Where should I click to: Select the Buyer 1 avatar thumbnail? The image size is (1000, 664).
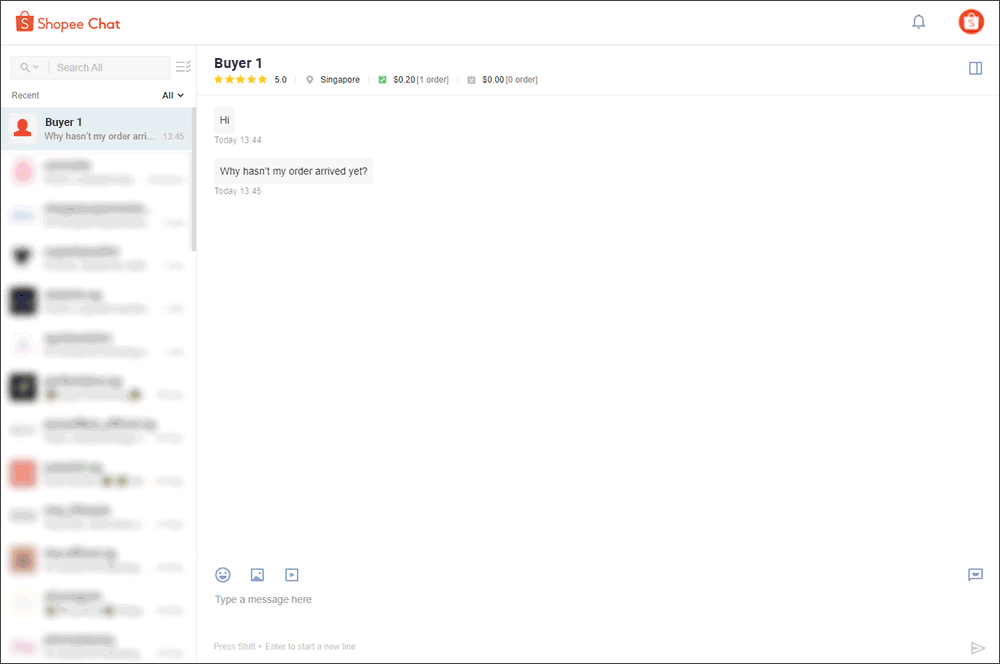click(23, 128)
